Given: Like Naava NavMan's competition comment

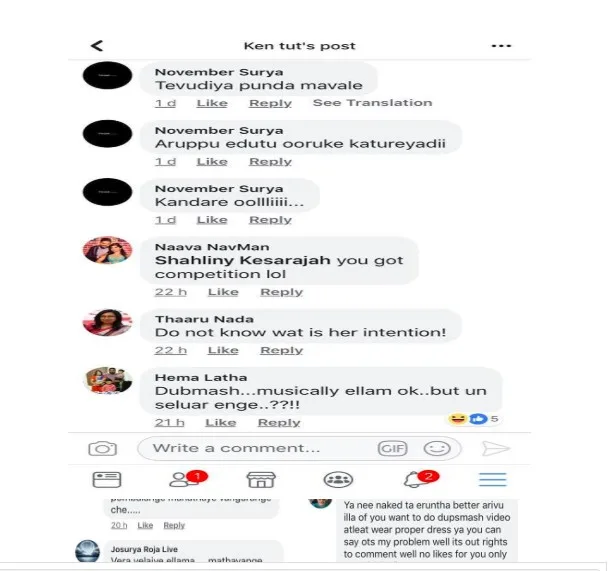Looking at the screenshot, I should tap(223, 292).
